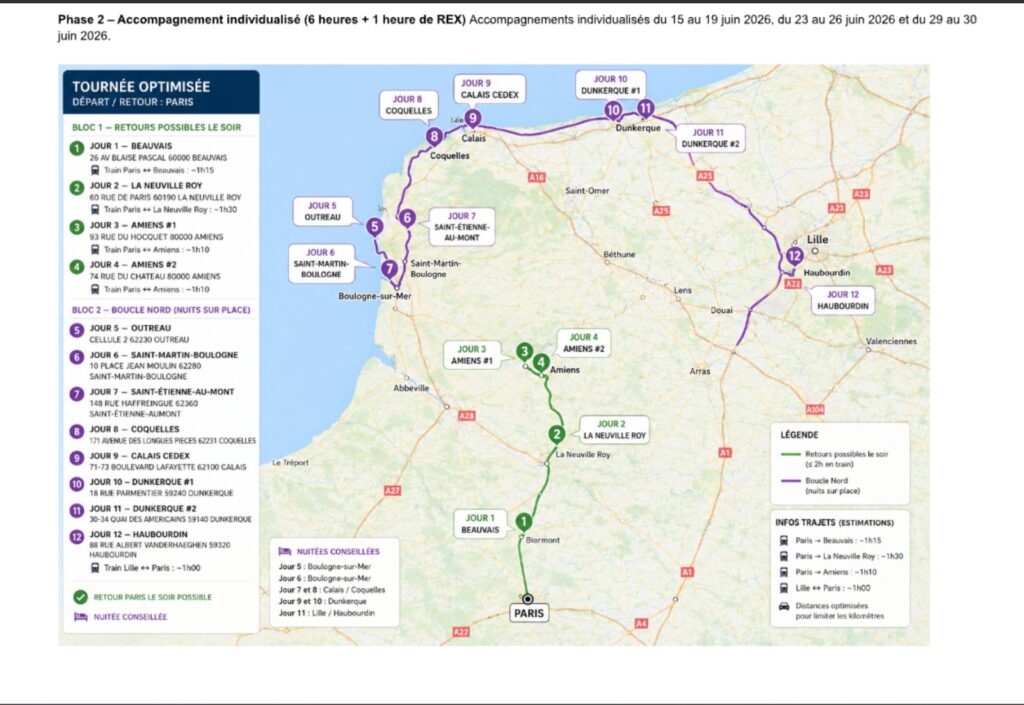Click bed icon in 'Nuitées conseillées' box header
This screenshot has height=705, width=1024.
click(285, 552)
